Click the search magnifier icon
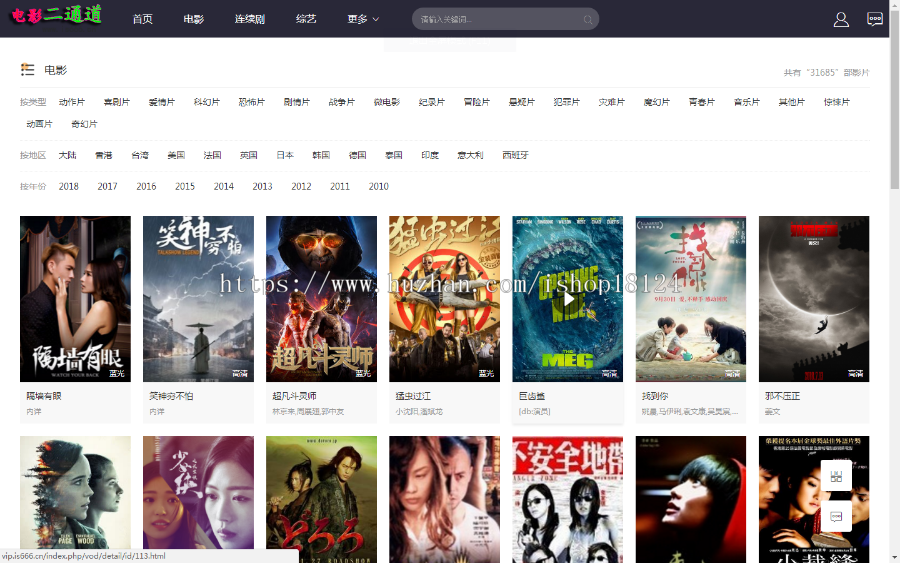 588,20
